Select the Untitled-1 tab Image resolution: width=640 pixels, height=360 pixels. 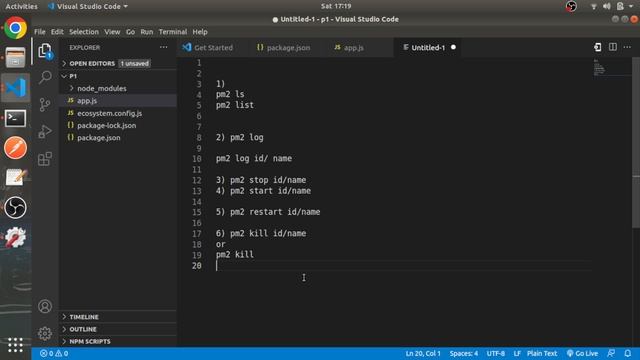tap(427, 47)
